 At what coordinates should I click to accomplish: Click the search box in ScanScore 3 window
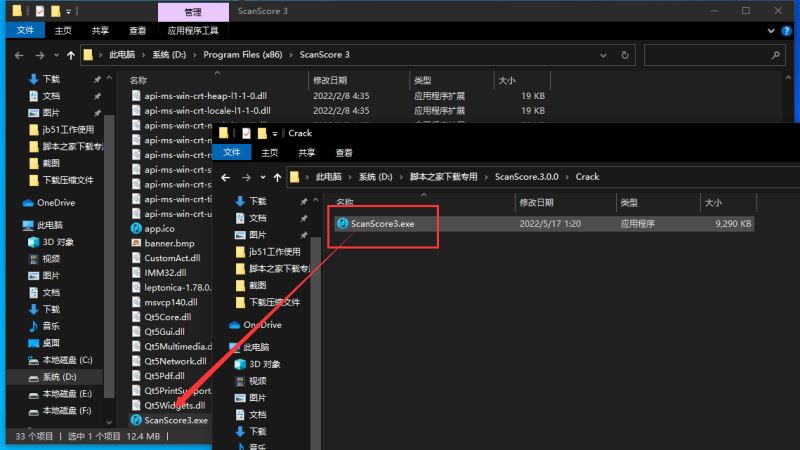[x=714, y=55]
